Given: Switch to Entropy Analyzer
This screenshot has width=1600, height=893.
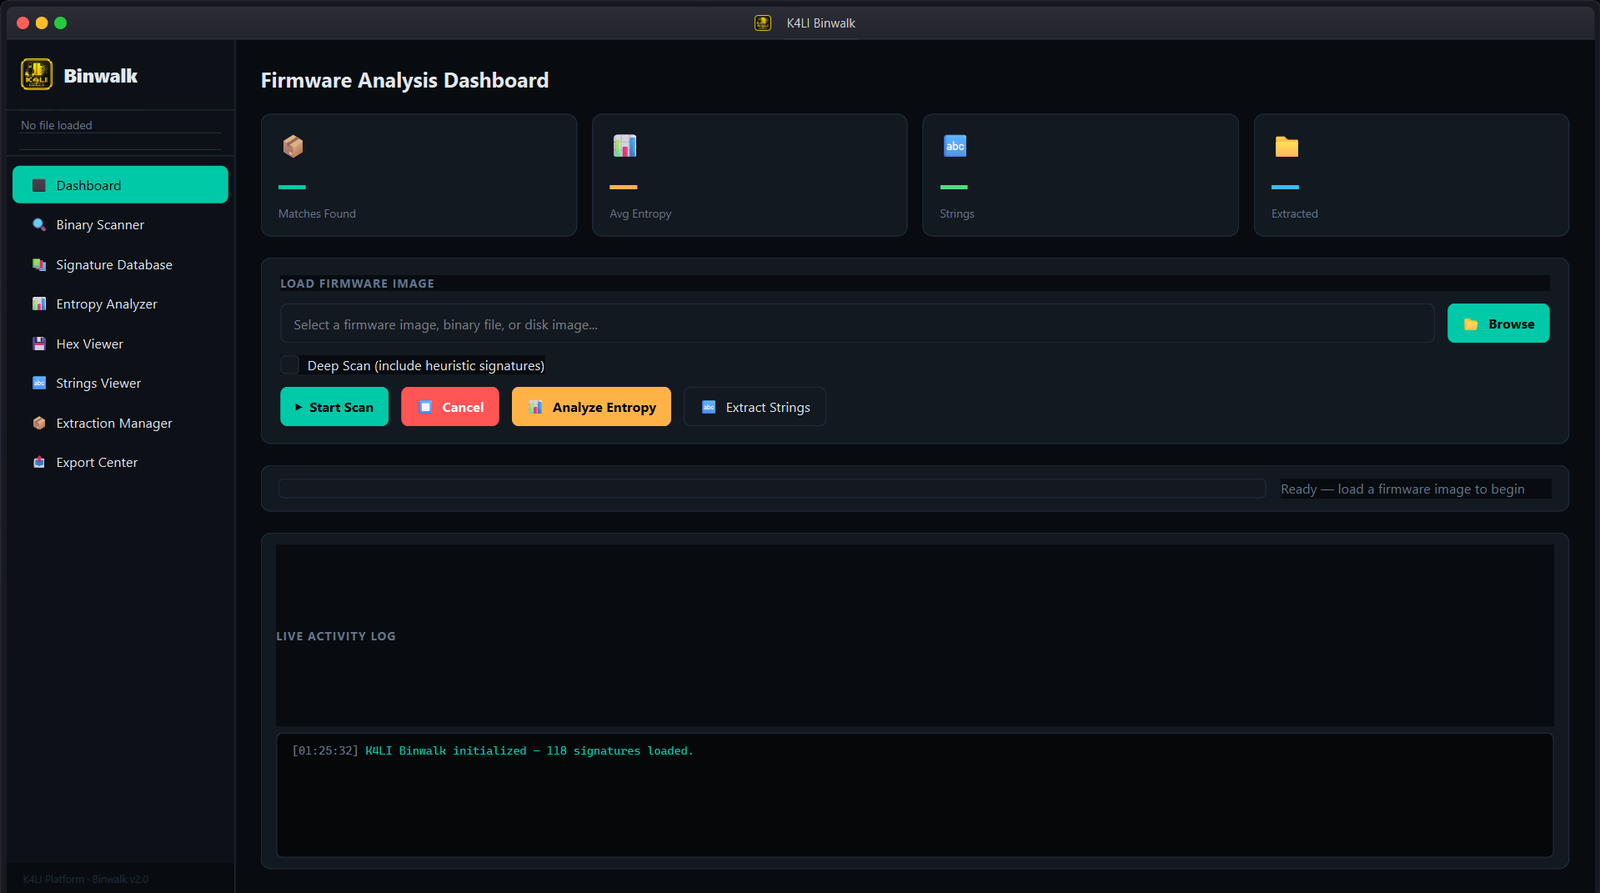Looking at the screenshot, I should click(x=120, y=304).
